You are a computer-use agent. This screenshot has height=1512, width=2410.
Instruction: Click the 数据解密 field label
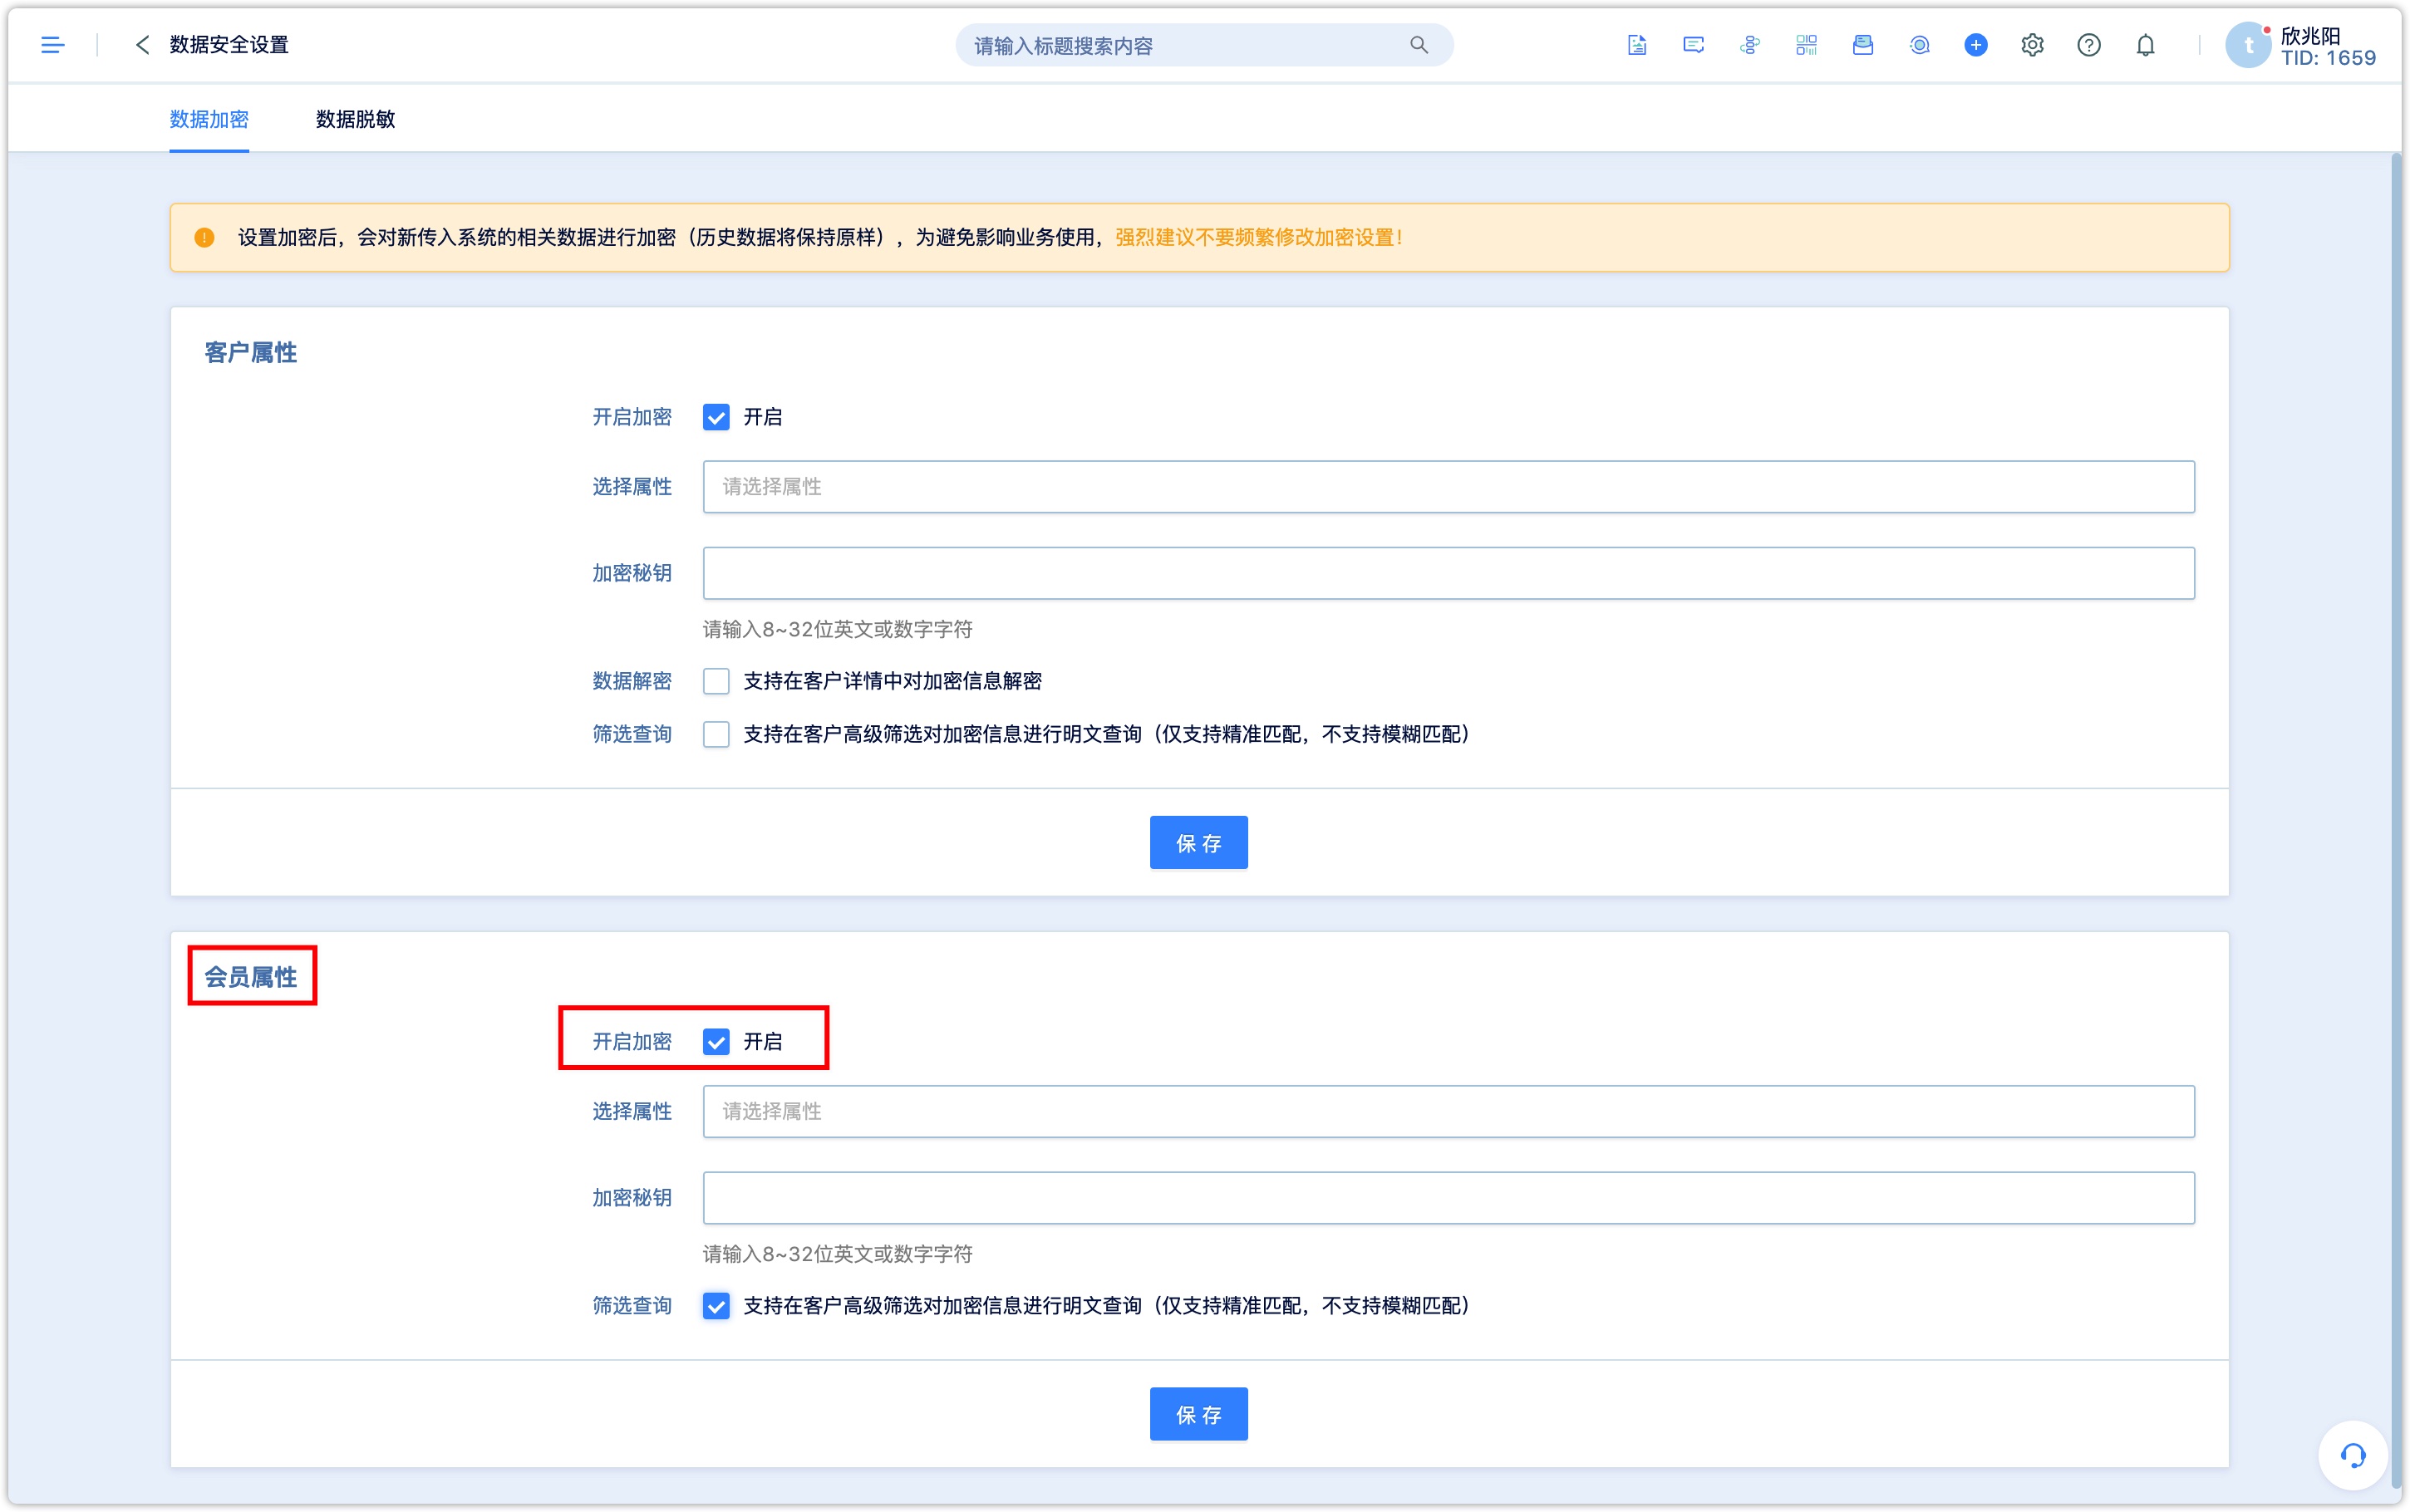[632, 681]
